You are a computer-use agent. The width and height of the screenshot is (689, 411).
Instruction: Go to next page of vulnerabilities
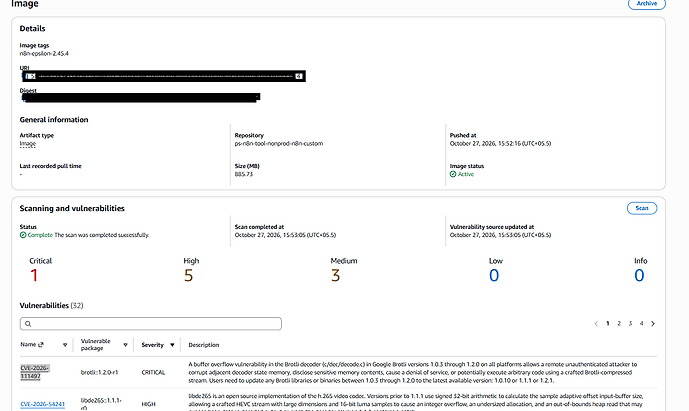coord(653,324)
